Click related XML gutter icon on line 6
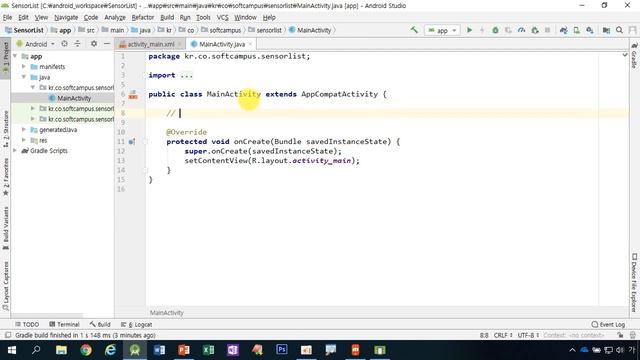Image resolution: width=640 pixels, height=360 pixels. 133,96
